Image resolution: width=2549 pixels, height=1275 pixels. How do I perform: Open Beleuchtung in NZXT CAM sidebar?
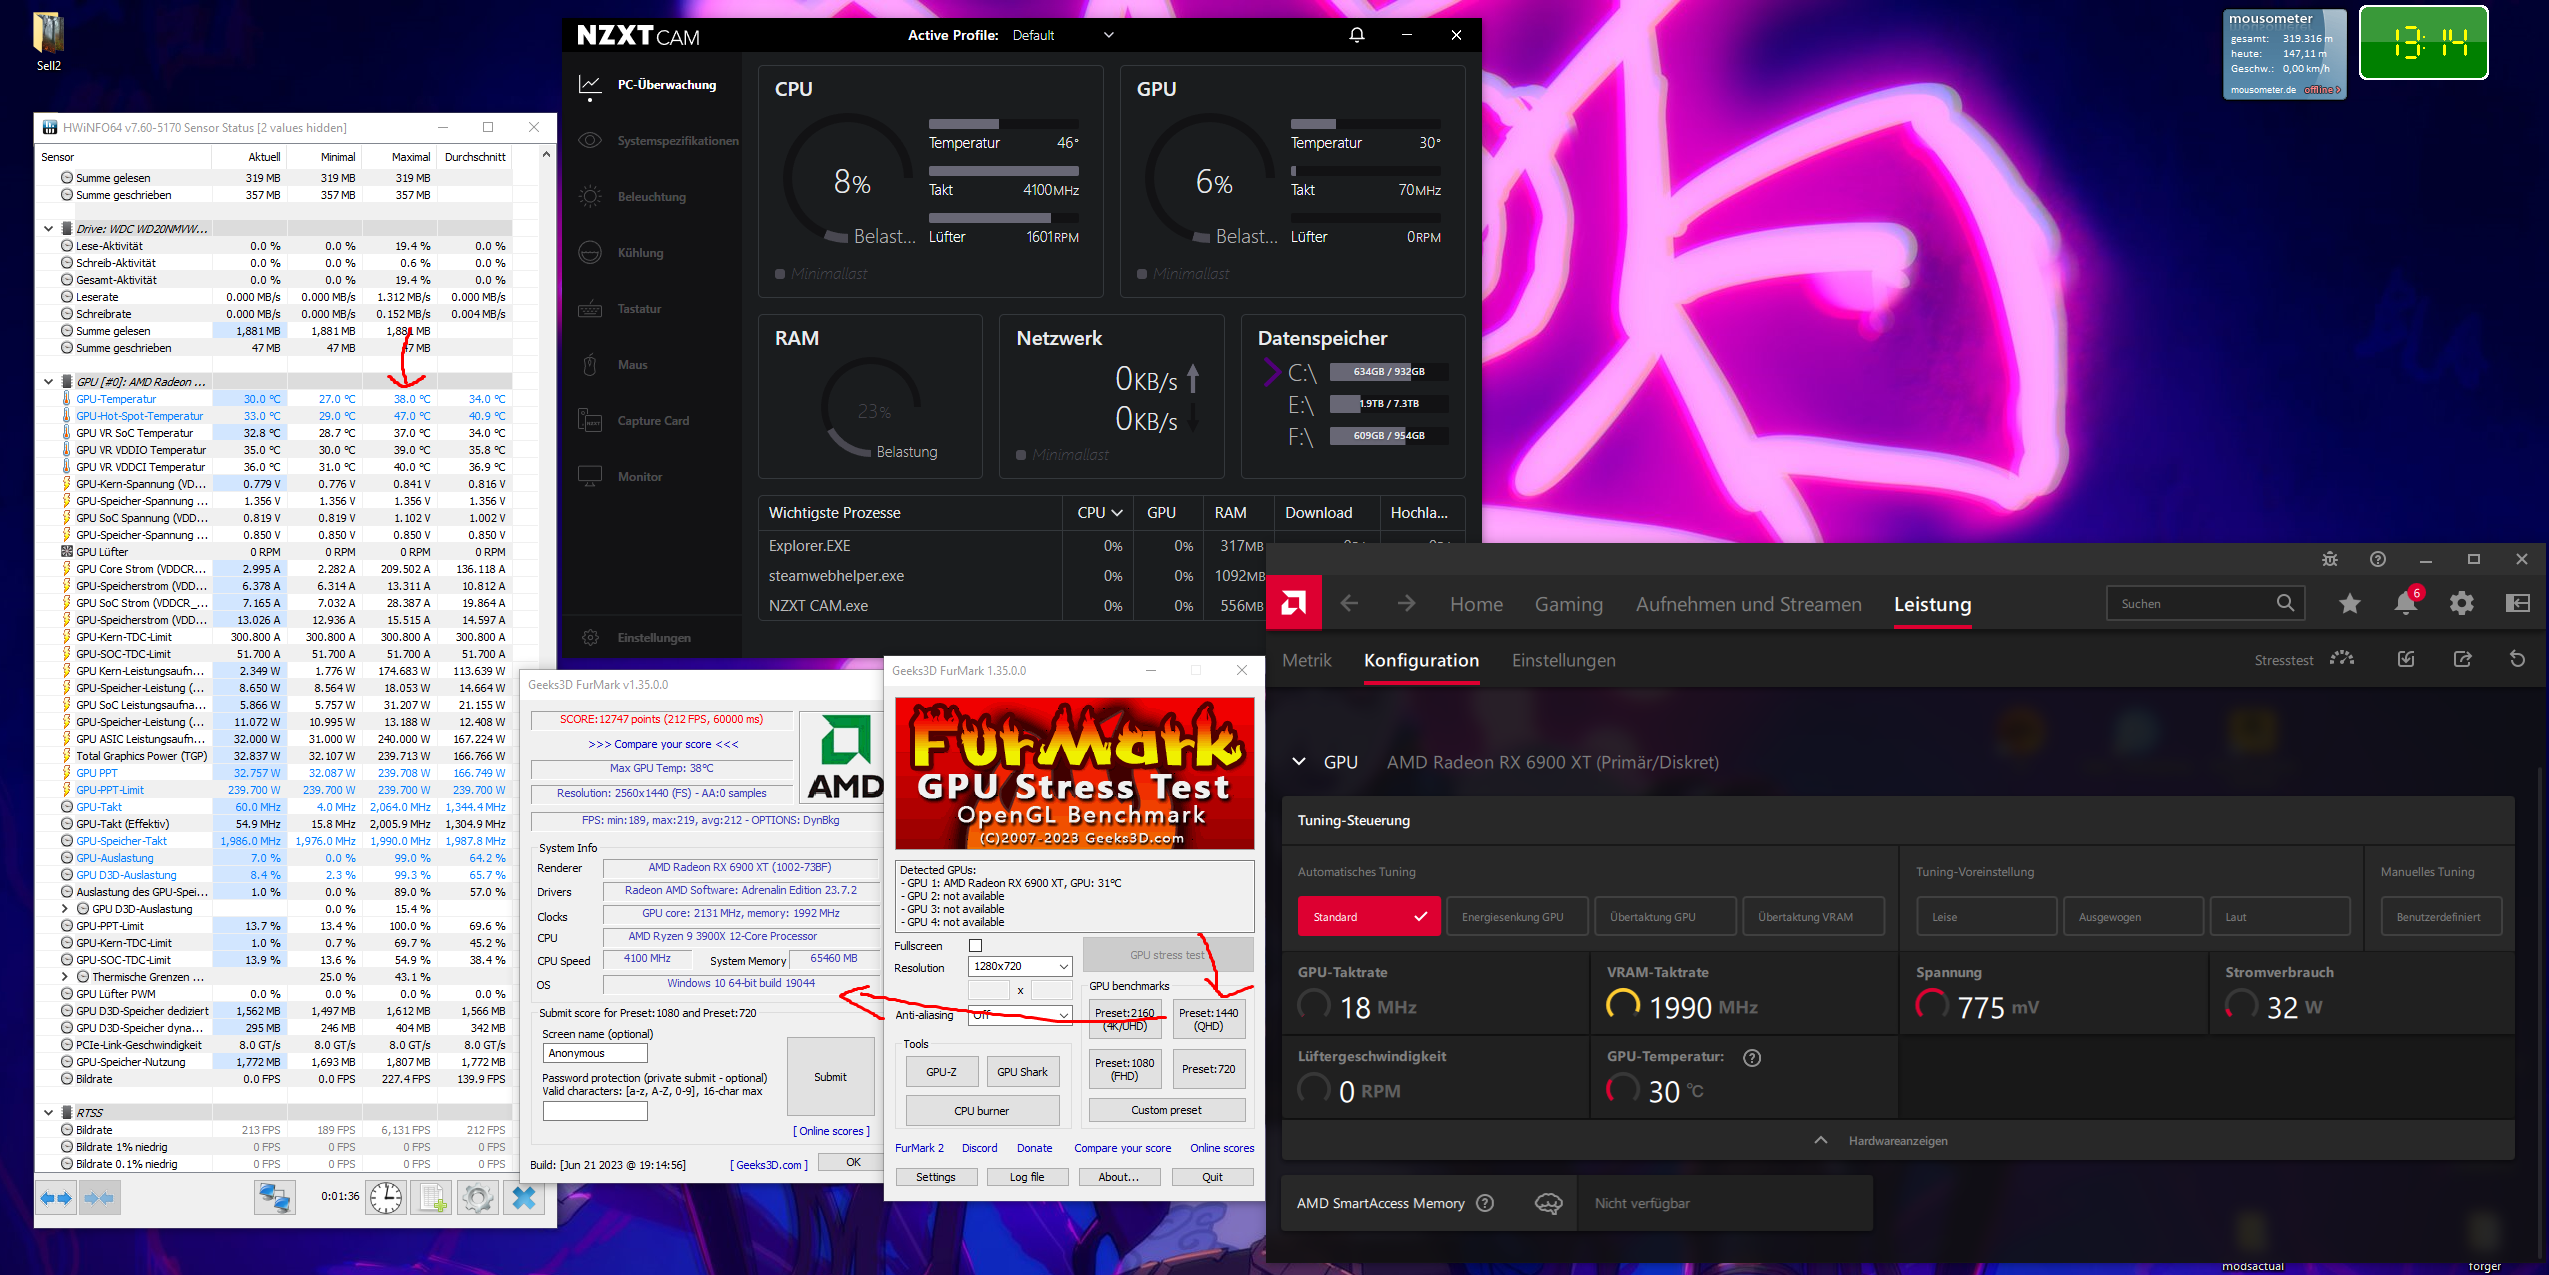(651, 197)
